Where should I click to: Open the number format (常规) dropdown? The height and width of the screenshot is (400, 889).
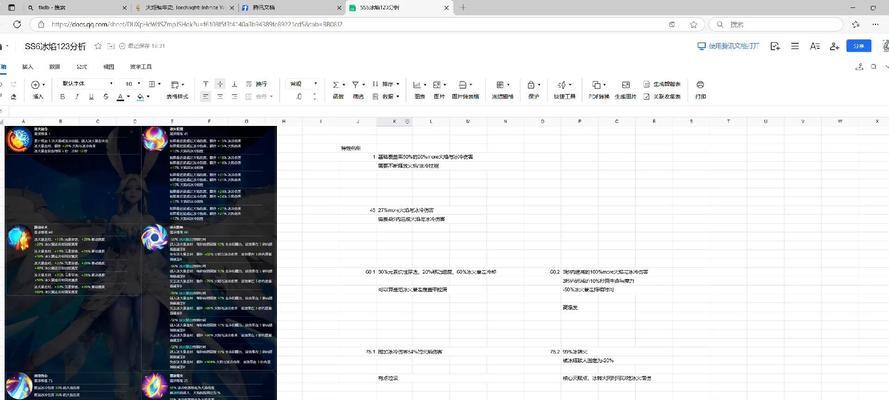coord(303,84)
